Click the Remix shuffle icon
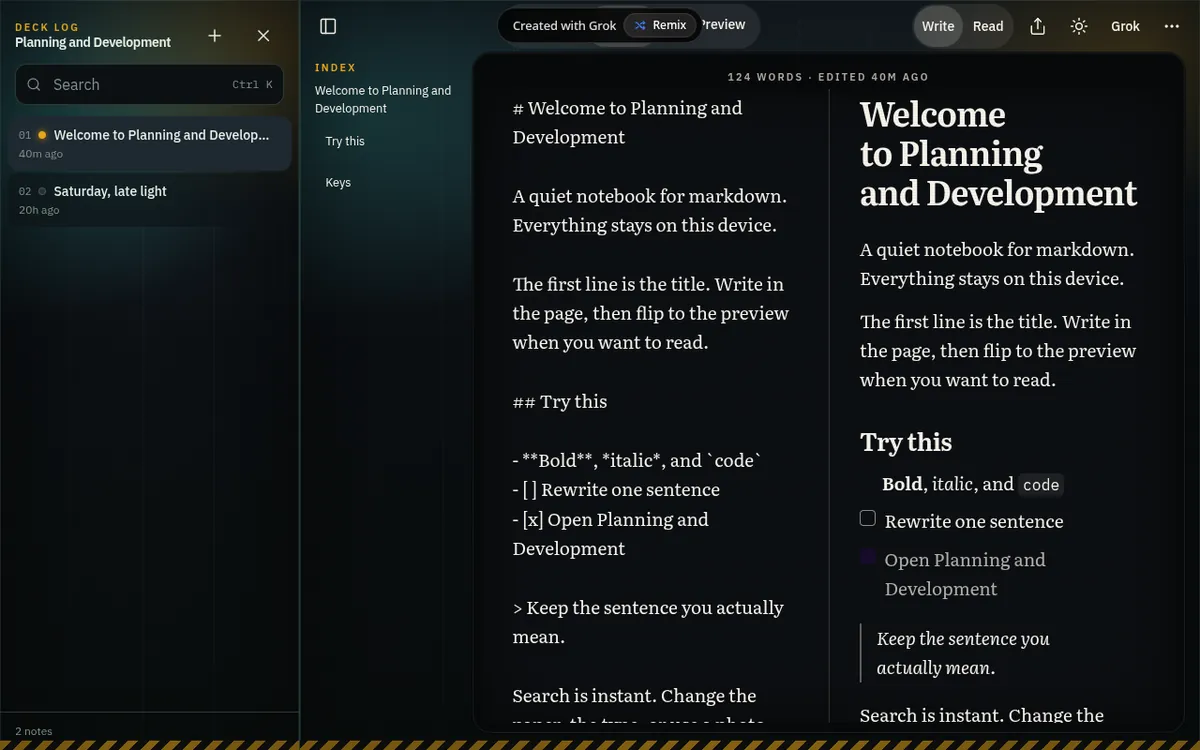The image size is (1200, 750). pyautogui.click(x=640, y=25)
